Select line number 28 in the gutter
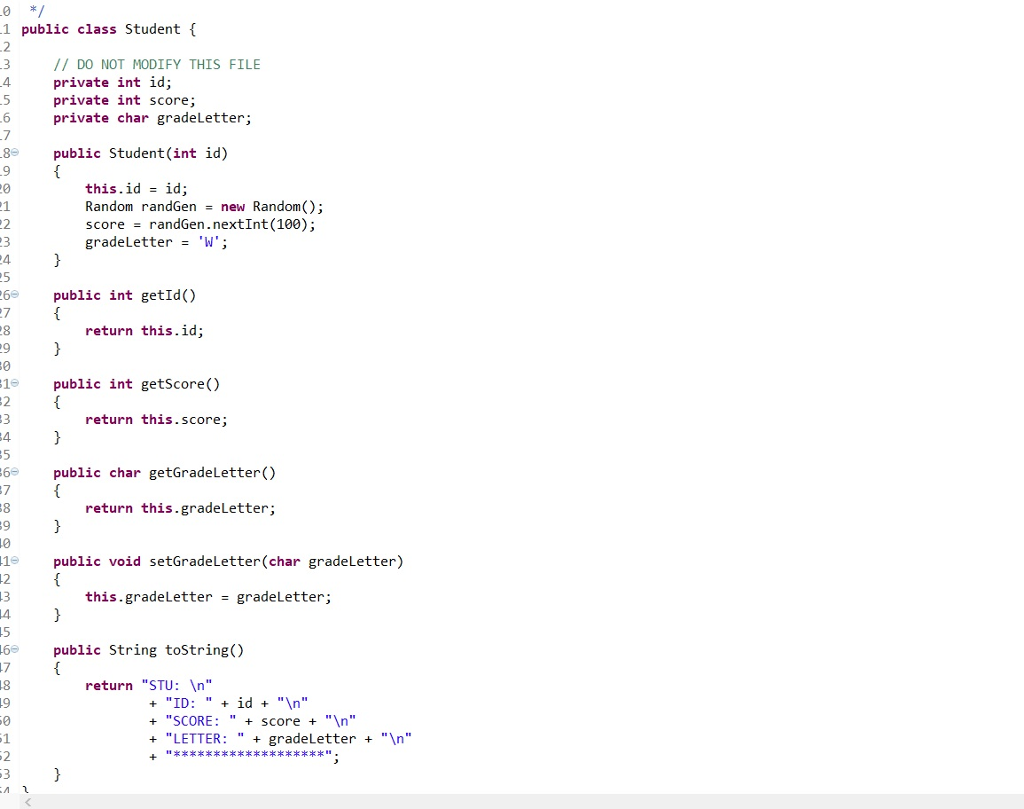The image size is (1024, 809). coord(8,331)
